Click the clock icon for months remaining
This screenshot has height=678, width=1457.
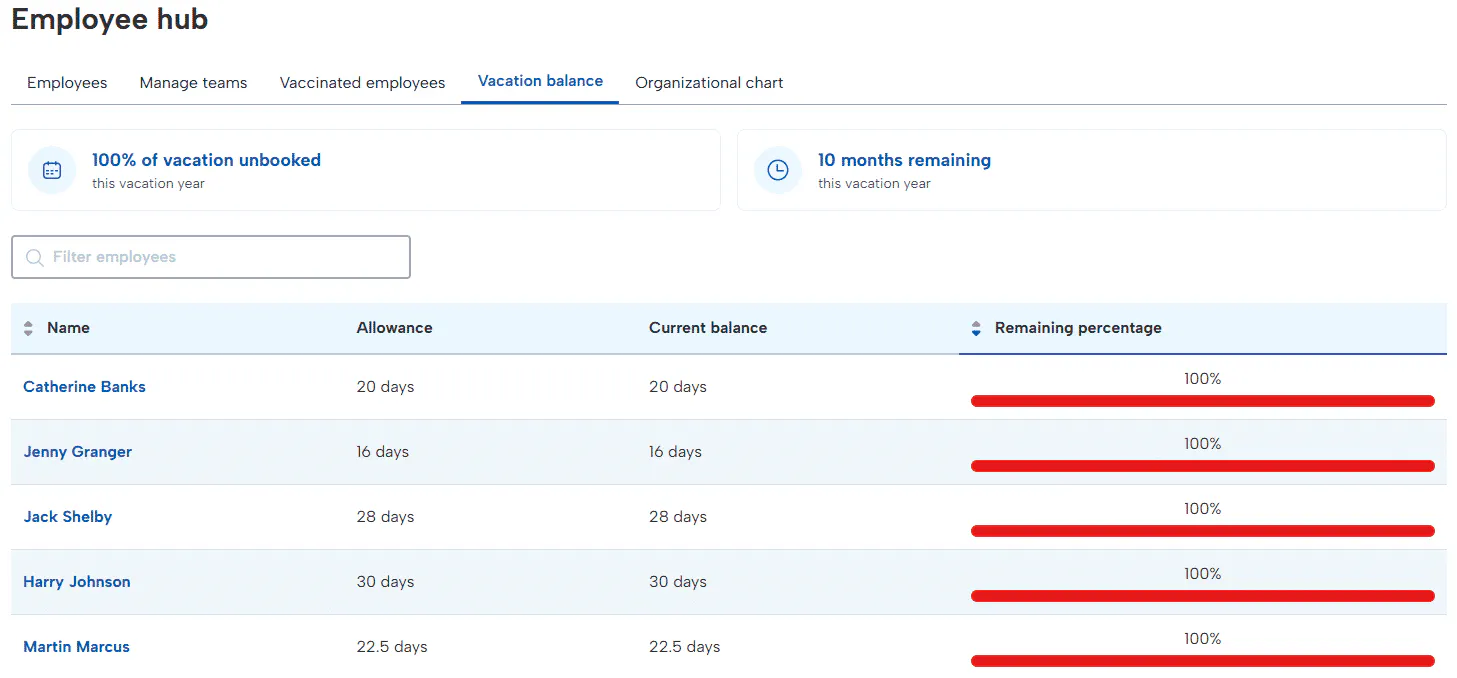pyautogui.click(x=778, y=170)
